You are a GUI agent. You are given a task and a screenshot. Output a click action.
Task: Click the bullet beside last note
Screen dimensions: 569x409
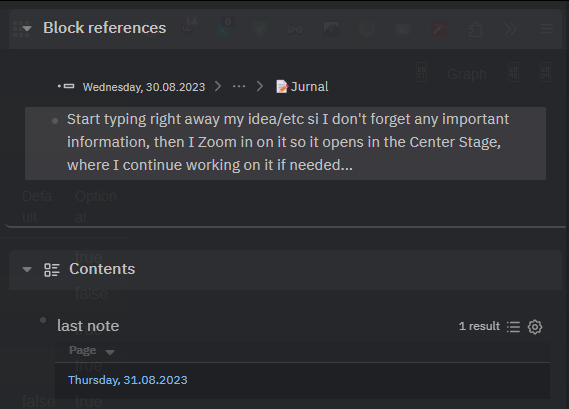(43, 320)
